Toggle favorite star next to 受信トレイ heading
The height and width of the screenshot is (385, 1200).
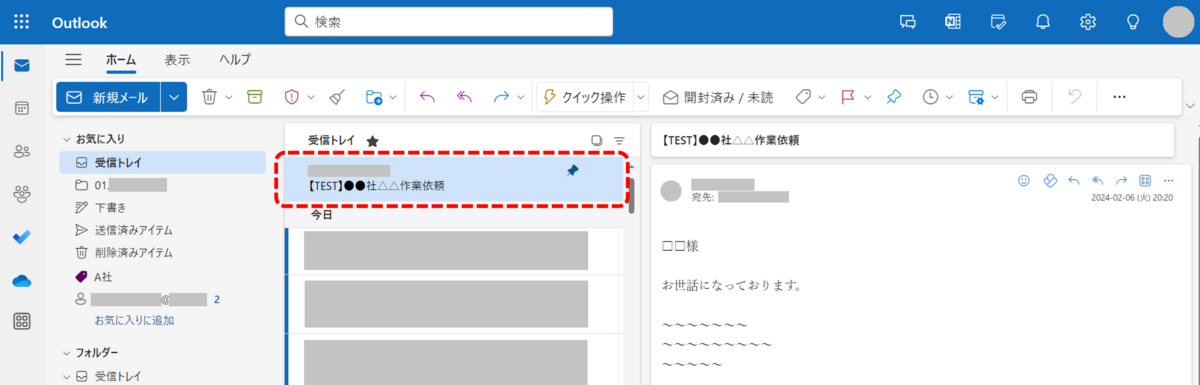click(x=372, y=141)
